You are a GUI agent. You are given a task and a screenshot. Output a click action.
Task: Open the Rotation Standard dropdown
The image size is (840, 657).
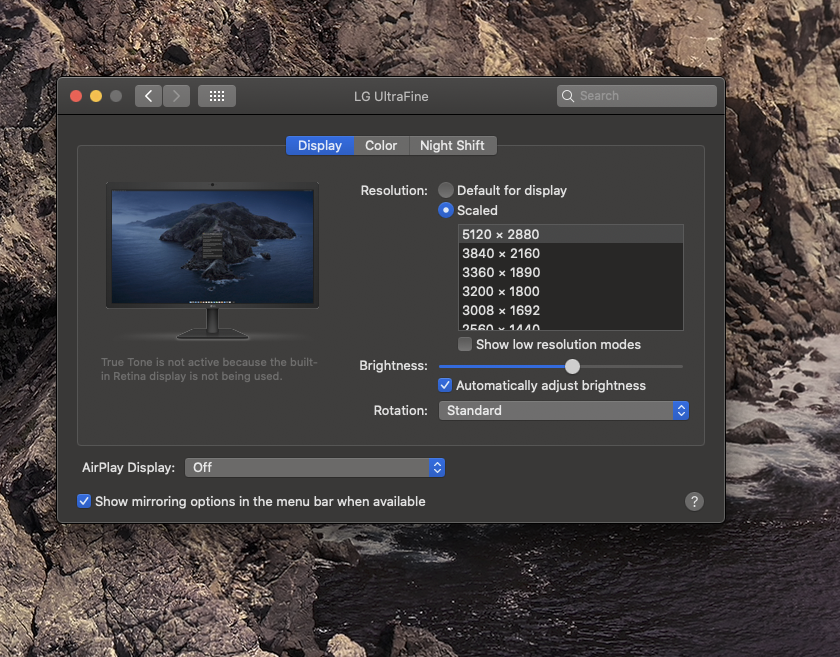point(564,410)
